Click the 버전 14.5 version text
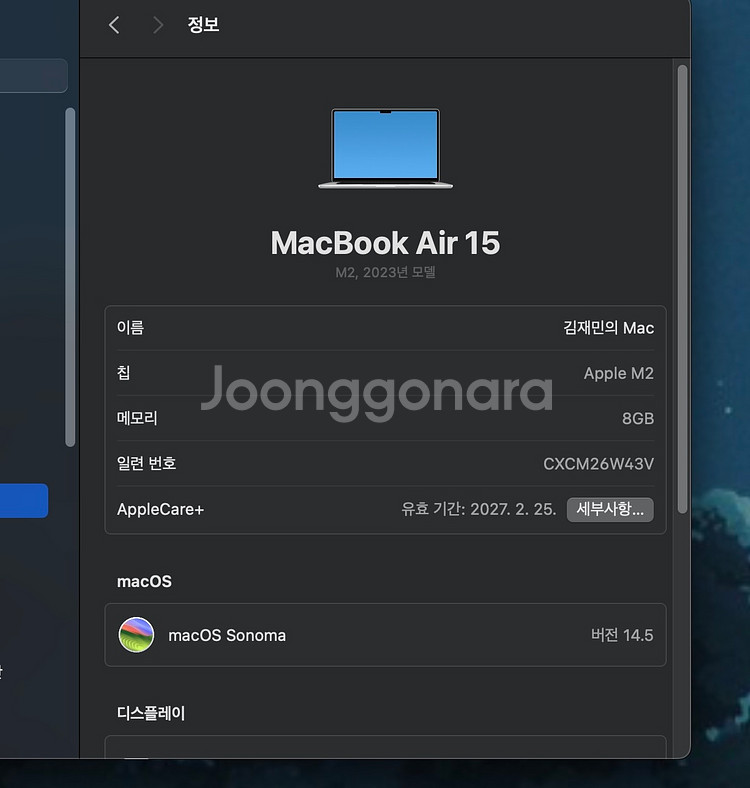 [622, 635]
